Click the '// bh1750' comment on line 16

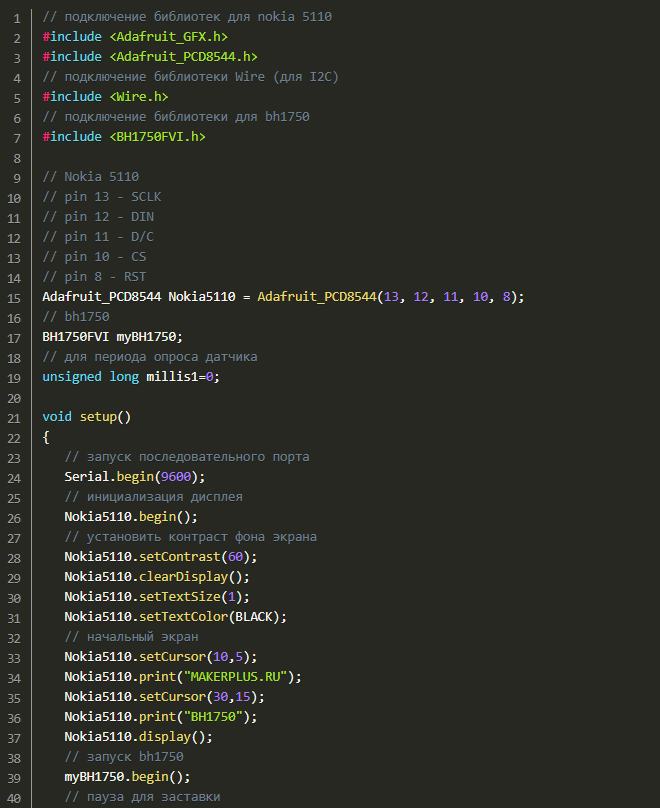[76, 317]
